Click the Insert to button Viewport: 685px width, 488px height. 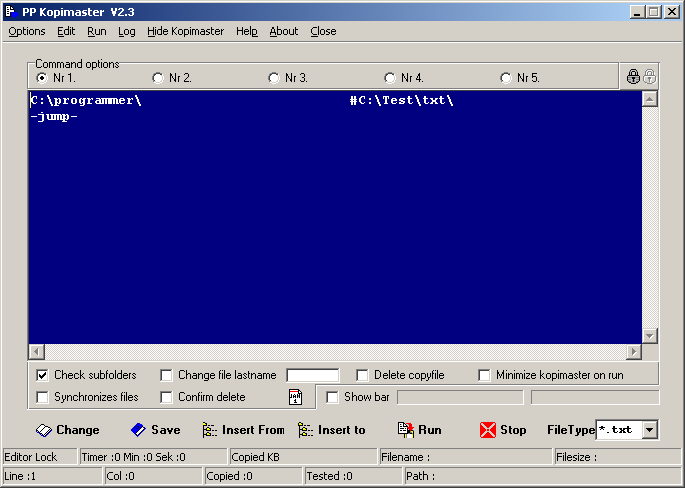pyautogui.click(x=332, y=430)
